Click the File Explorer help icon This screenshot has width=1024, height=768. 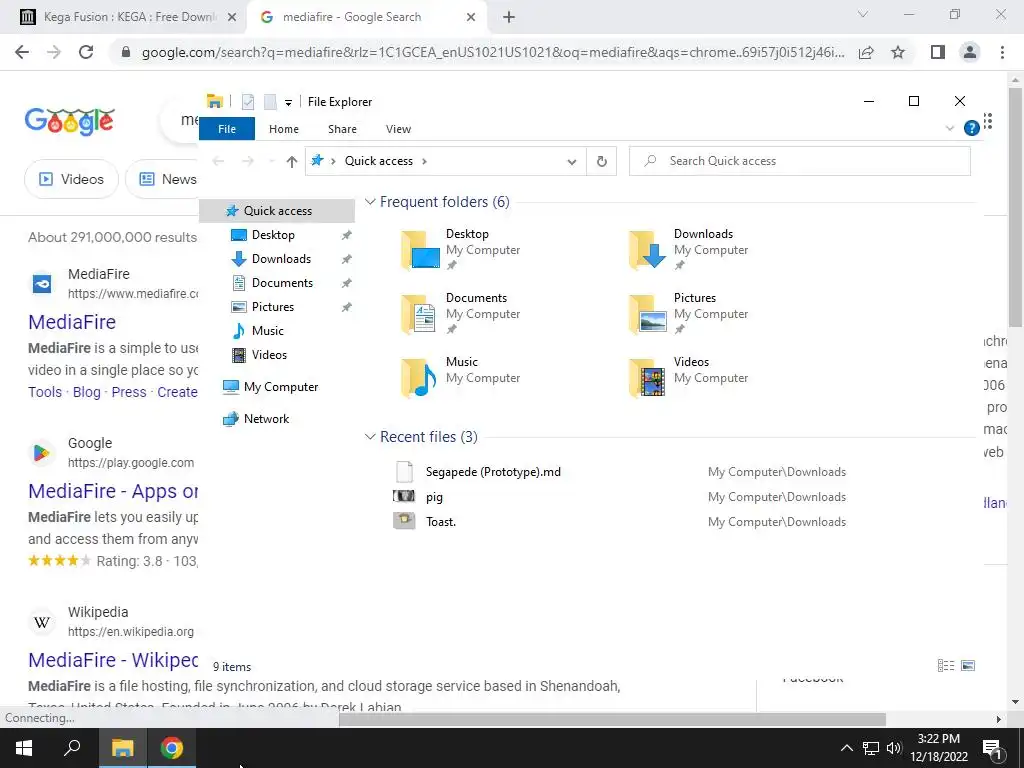[x=971, y=128]
